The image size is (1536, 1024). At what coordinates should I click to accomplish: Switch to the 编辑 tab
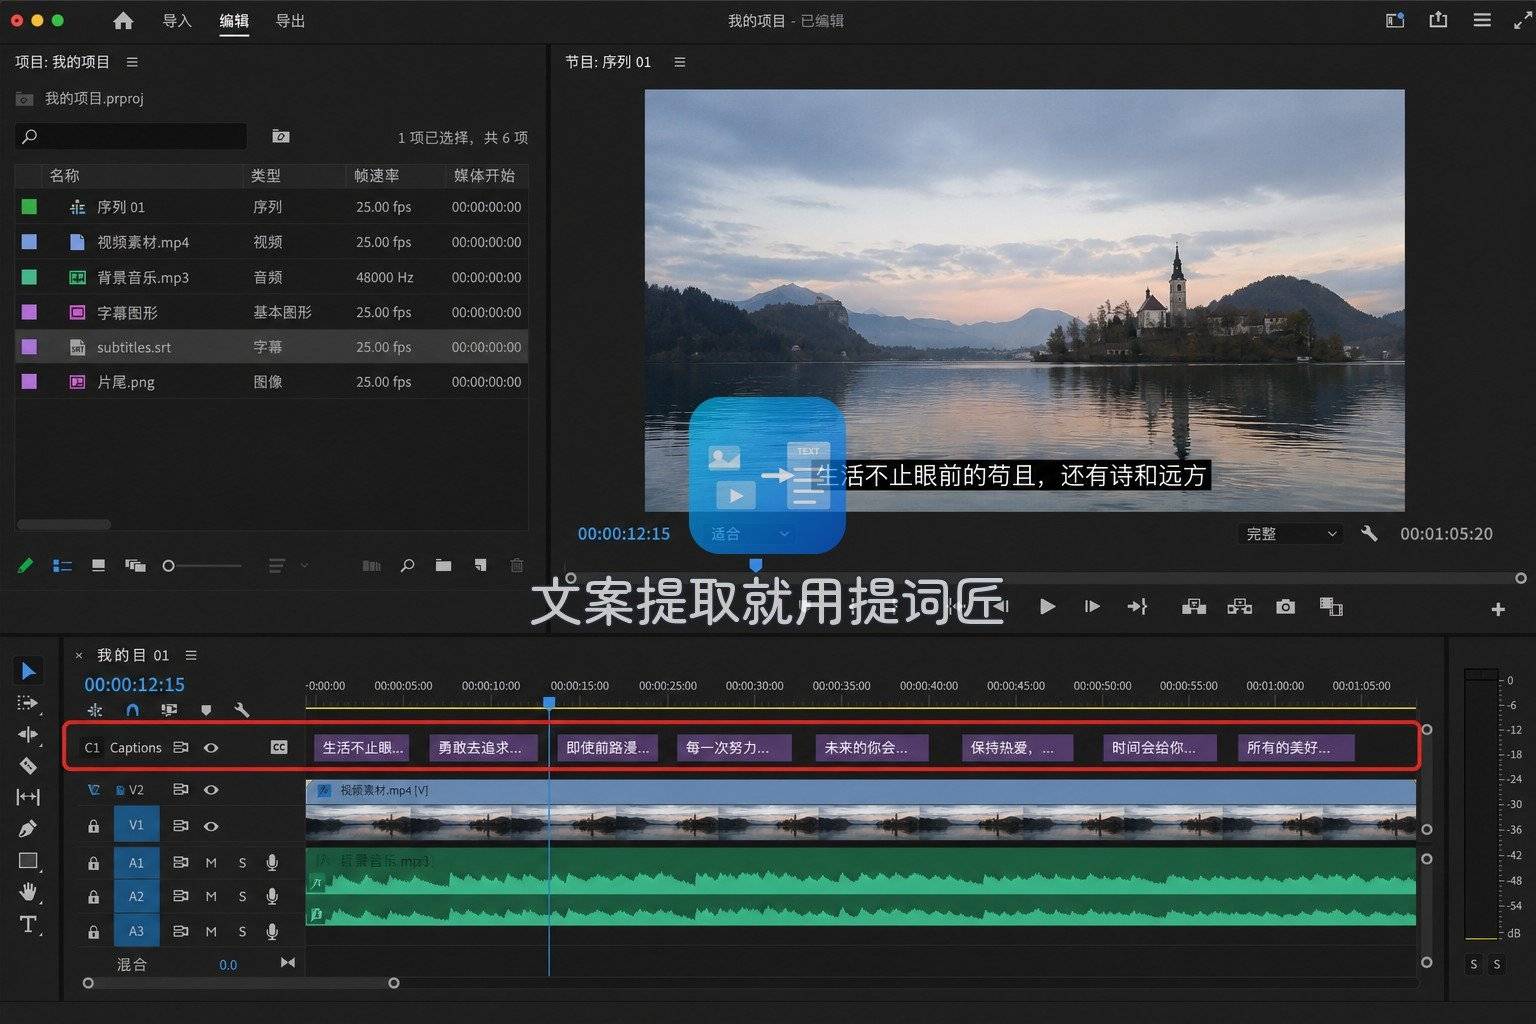pyautogui.click(x=234, y=21)
